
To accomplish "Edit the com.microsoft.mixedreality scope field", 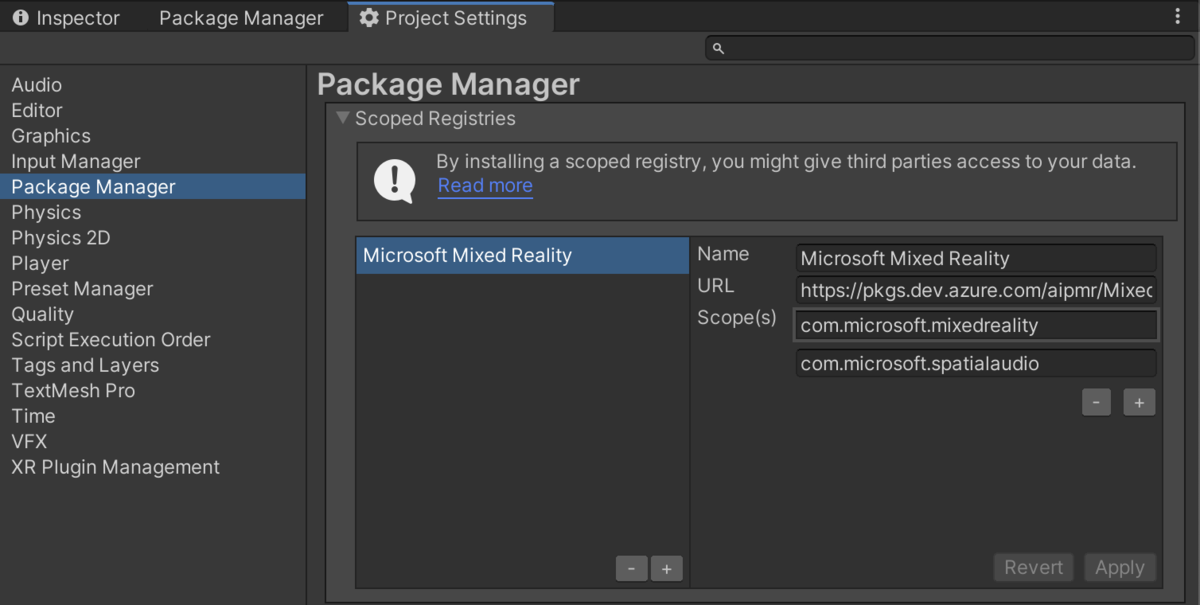I will point(976,325).
